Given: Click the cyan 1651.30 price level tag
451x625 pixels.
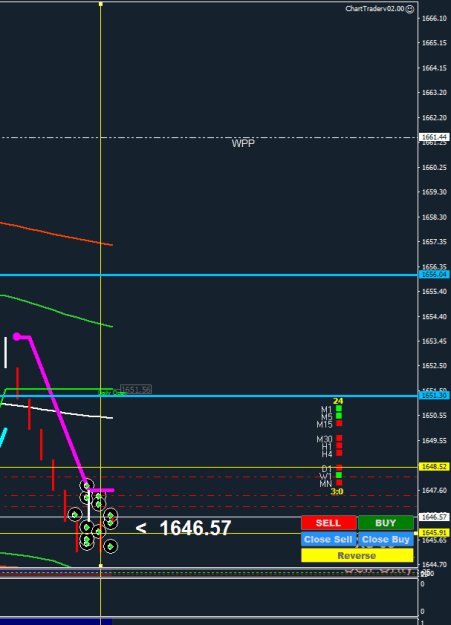Looking at the screenshot, I should pos(435,395).
